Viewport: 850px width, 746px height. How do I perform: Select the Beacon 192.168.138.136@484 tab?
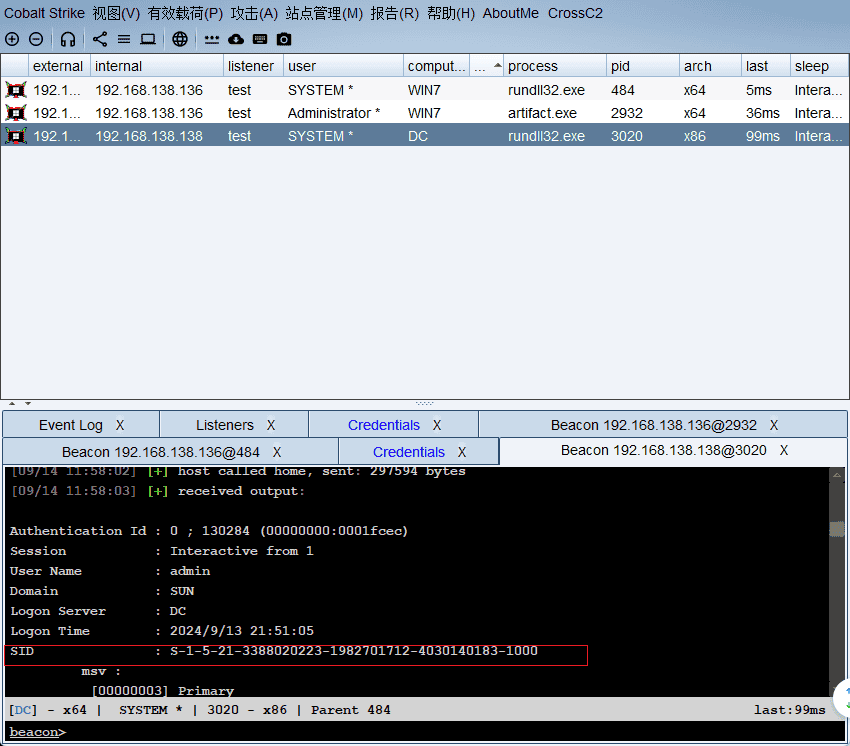coord(160,452)
